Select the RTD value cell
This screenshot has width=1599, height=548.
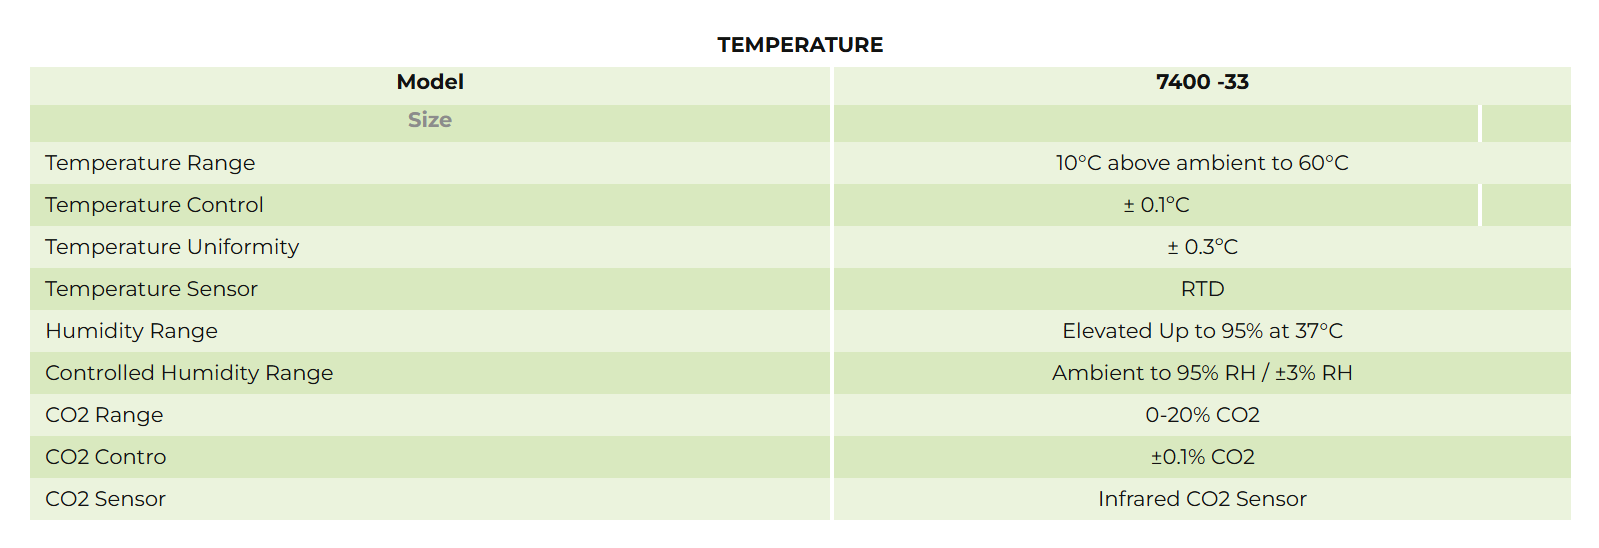click(x=1202, y=289)
